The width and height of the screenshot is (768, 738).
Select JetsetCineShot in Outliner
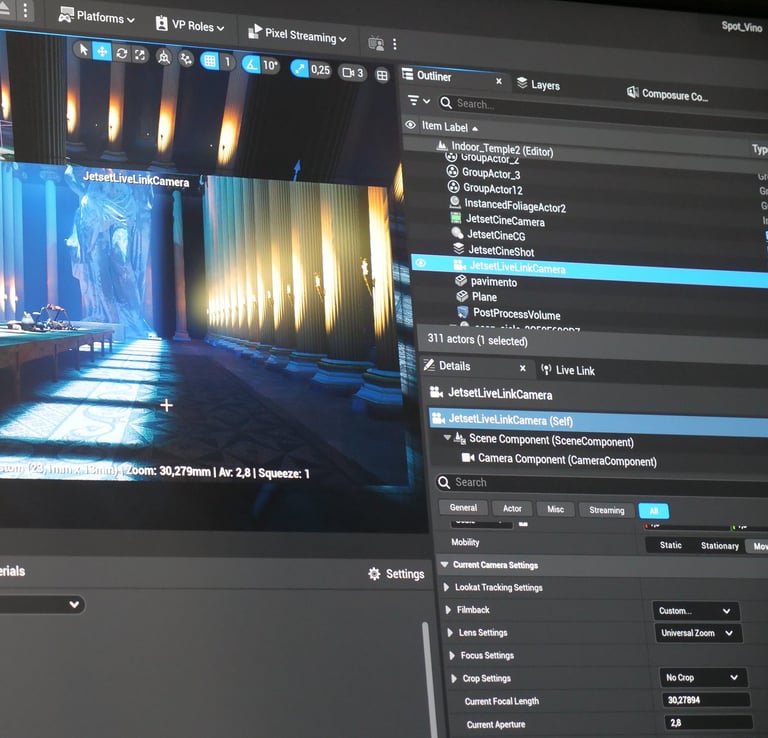coord(501,251)
